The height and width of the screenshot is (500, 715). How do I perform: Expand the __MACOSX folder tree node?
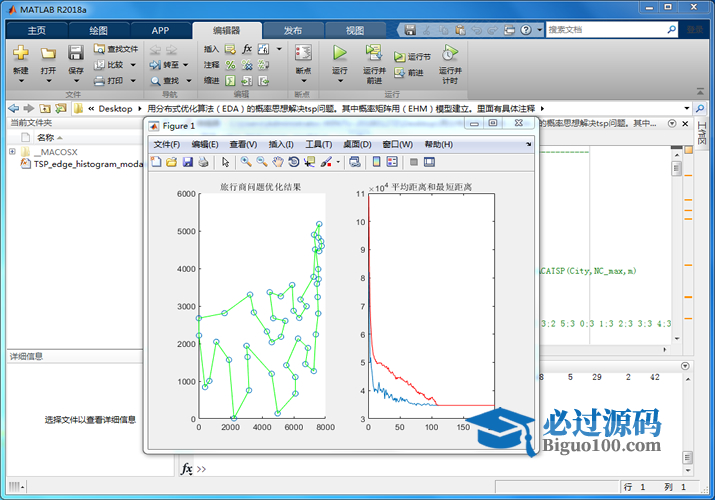pos(12,152)
